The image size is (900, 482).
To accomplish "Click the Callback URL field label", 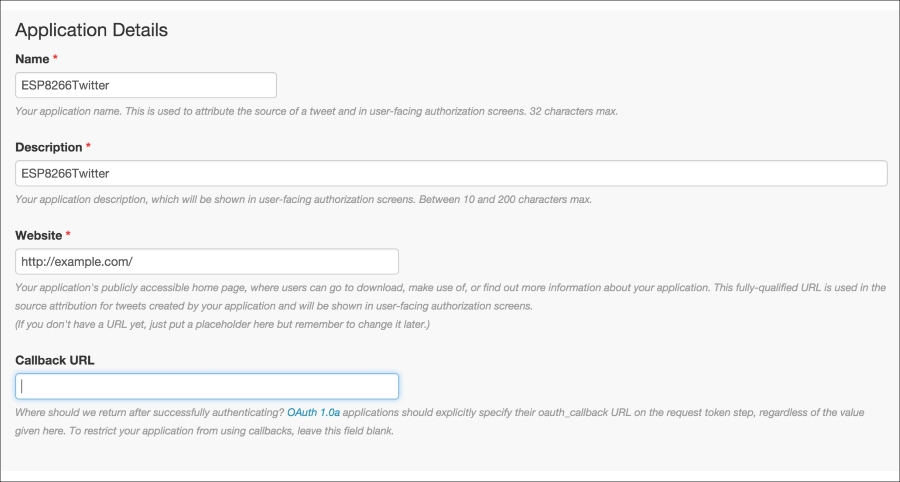I will pyautogui.click(x=55, y=360).
